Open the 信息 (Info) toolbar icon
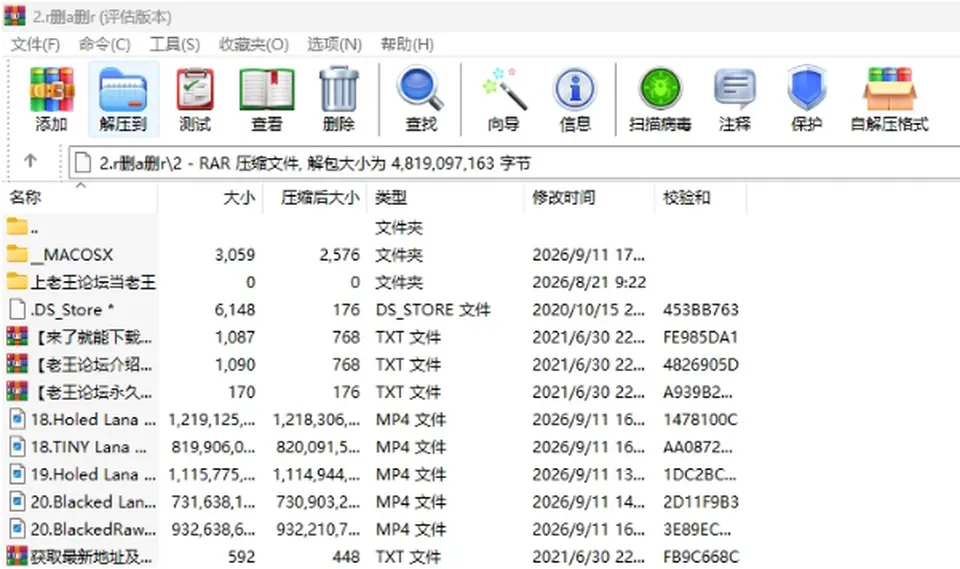 click(574, 90)
